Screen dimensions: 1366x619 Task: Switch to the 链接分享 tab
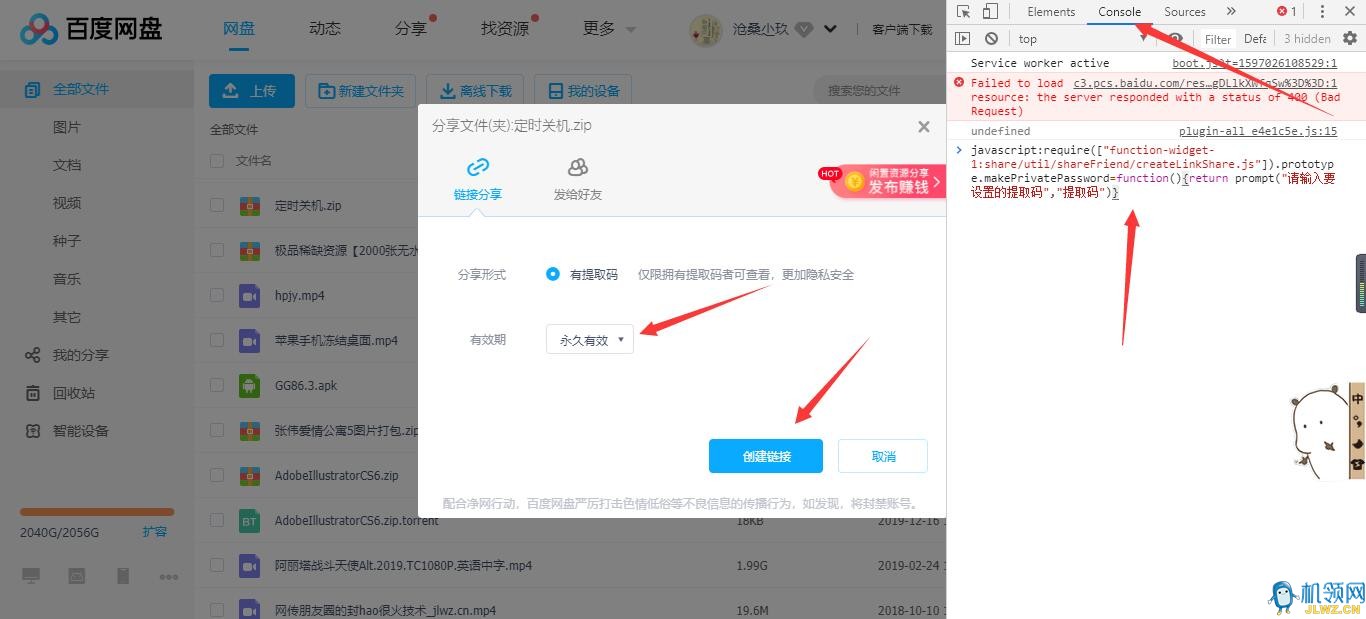click(478, 179)
